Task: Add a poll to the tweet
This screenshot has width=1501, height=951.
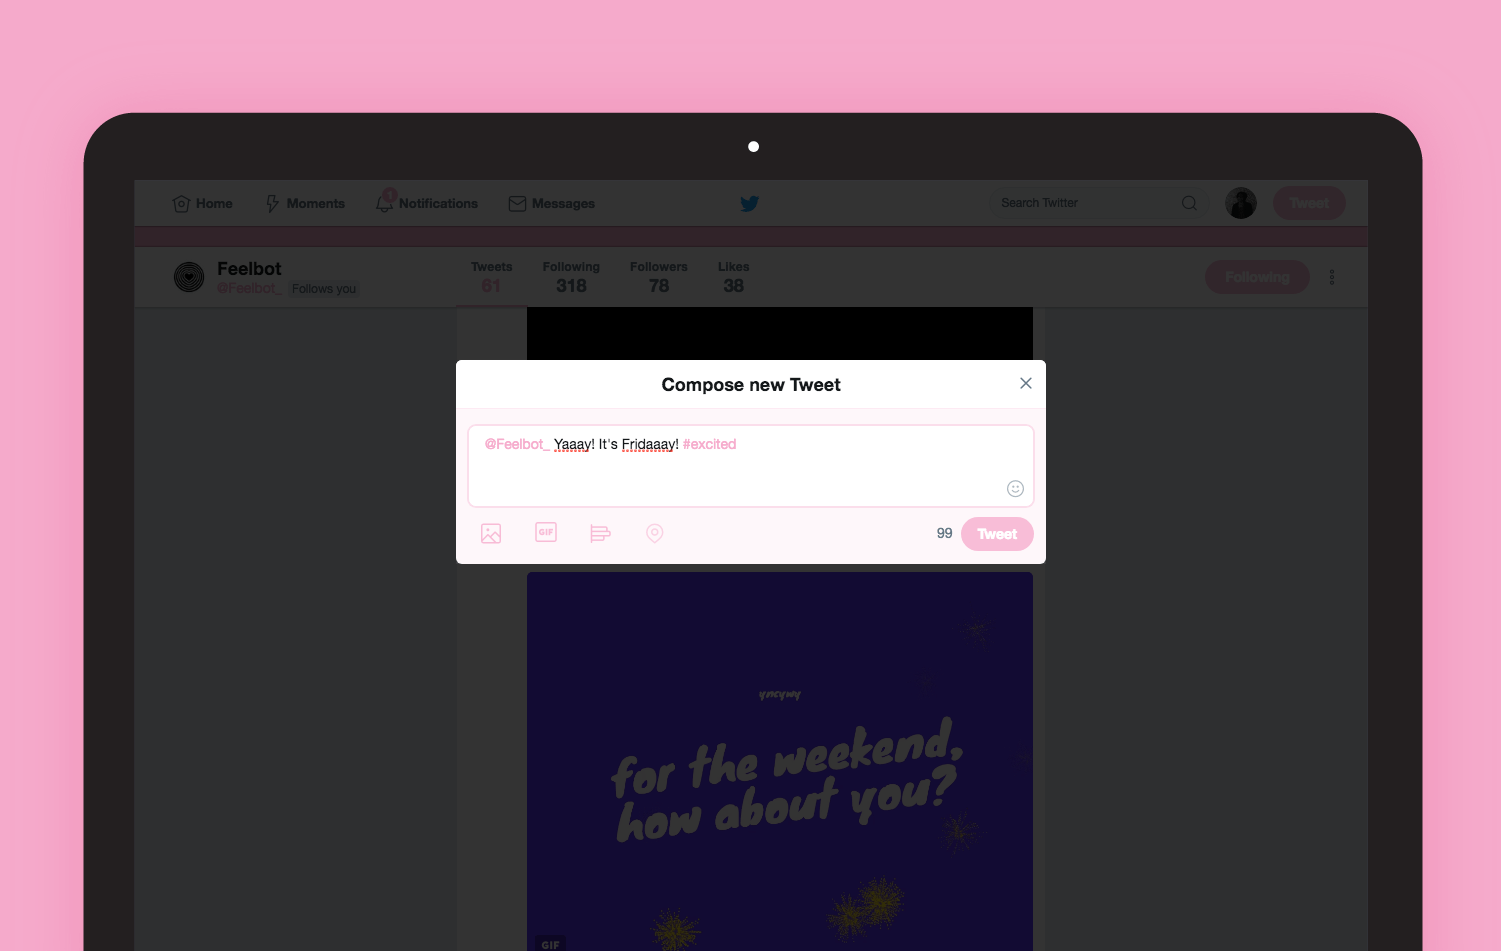Action: tap(600, 534)
